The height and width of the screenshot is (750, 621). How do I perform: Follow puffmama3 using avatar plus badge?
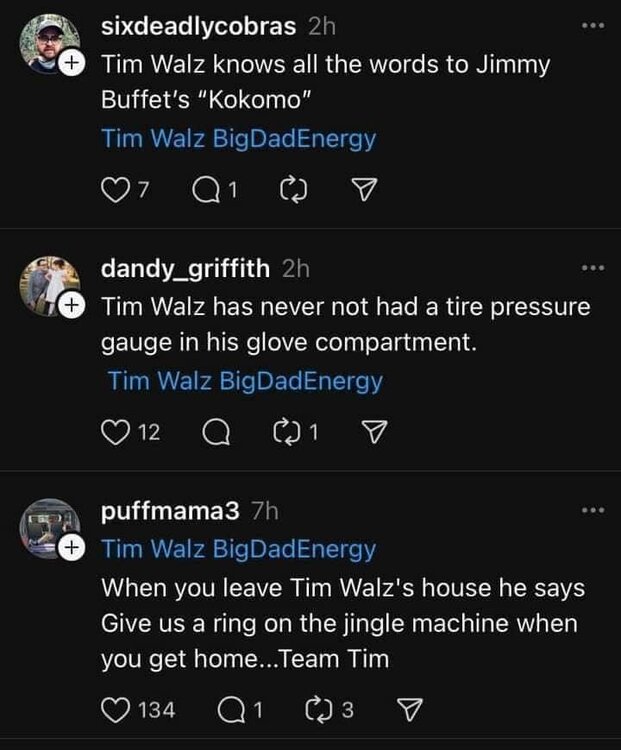tap(71, 548)
